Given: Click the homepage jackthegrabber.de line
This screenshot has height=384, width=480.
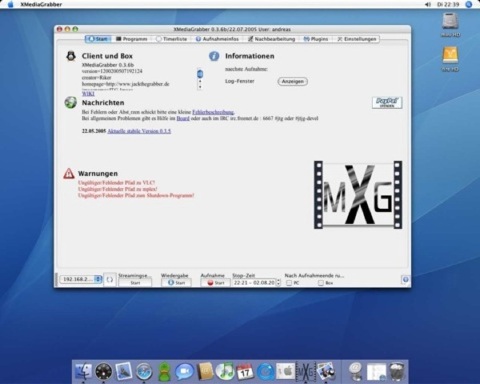Looking at the screenshot, I should click(x=125, y=84).
